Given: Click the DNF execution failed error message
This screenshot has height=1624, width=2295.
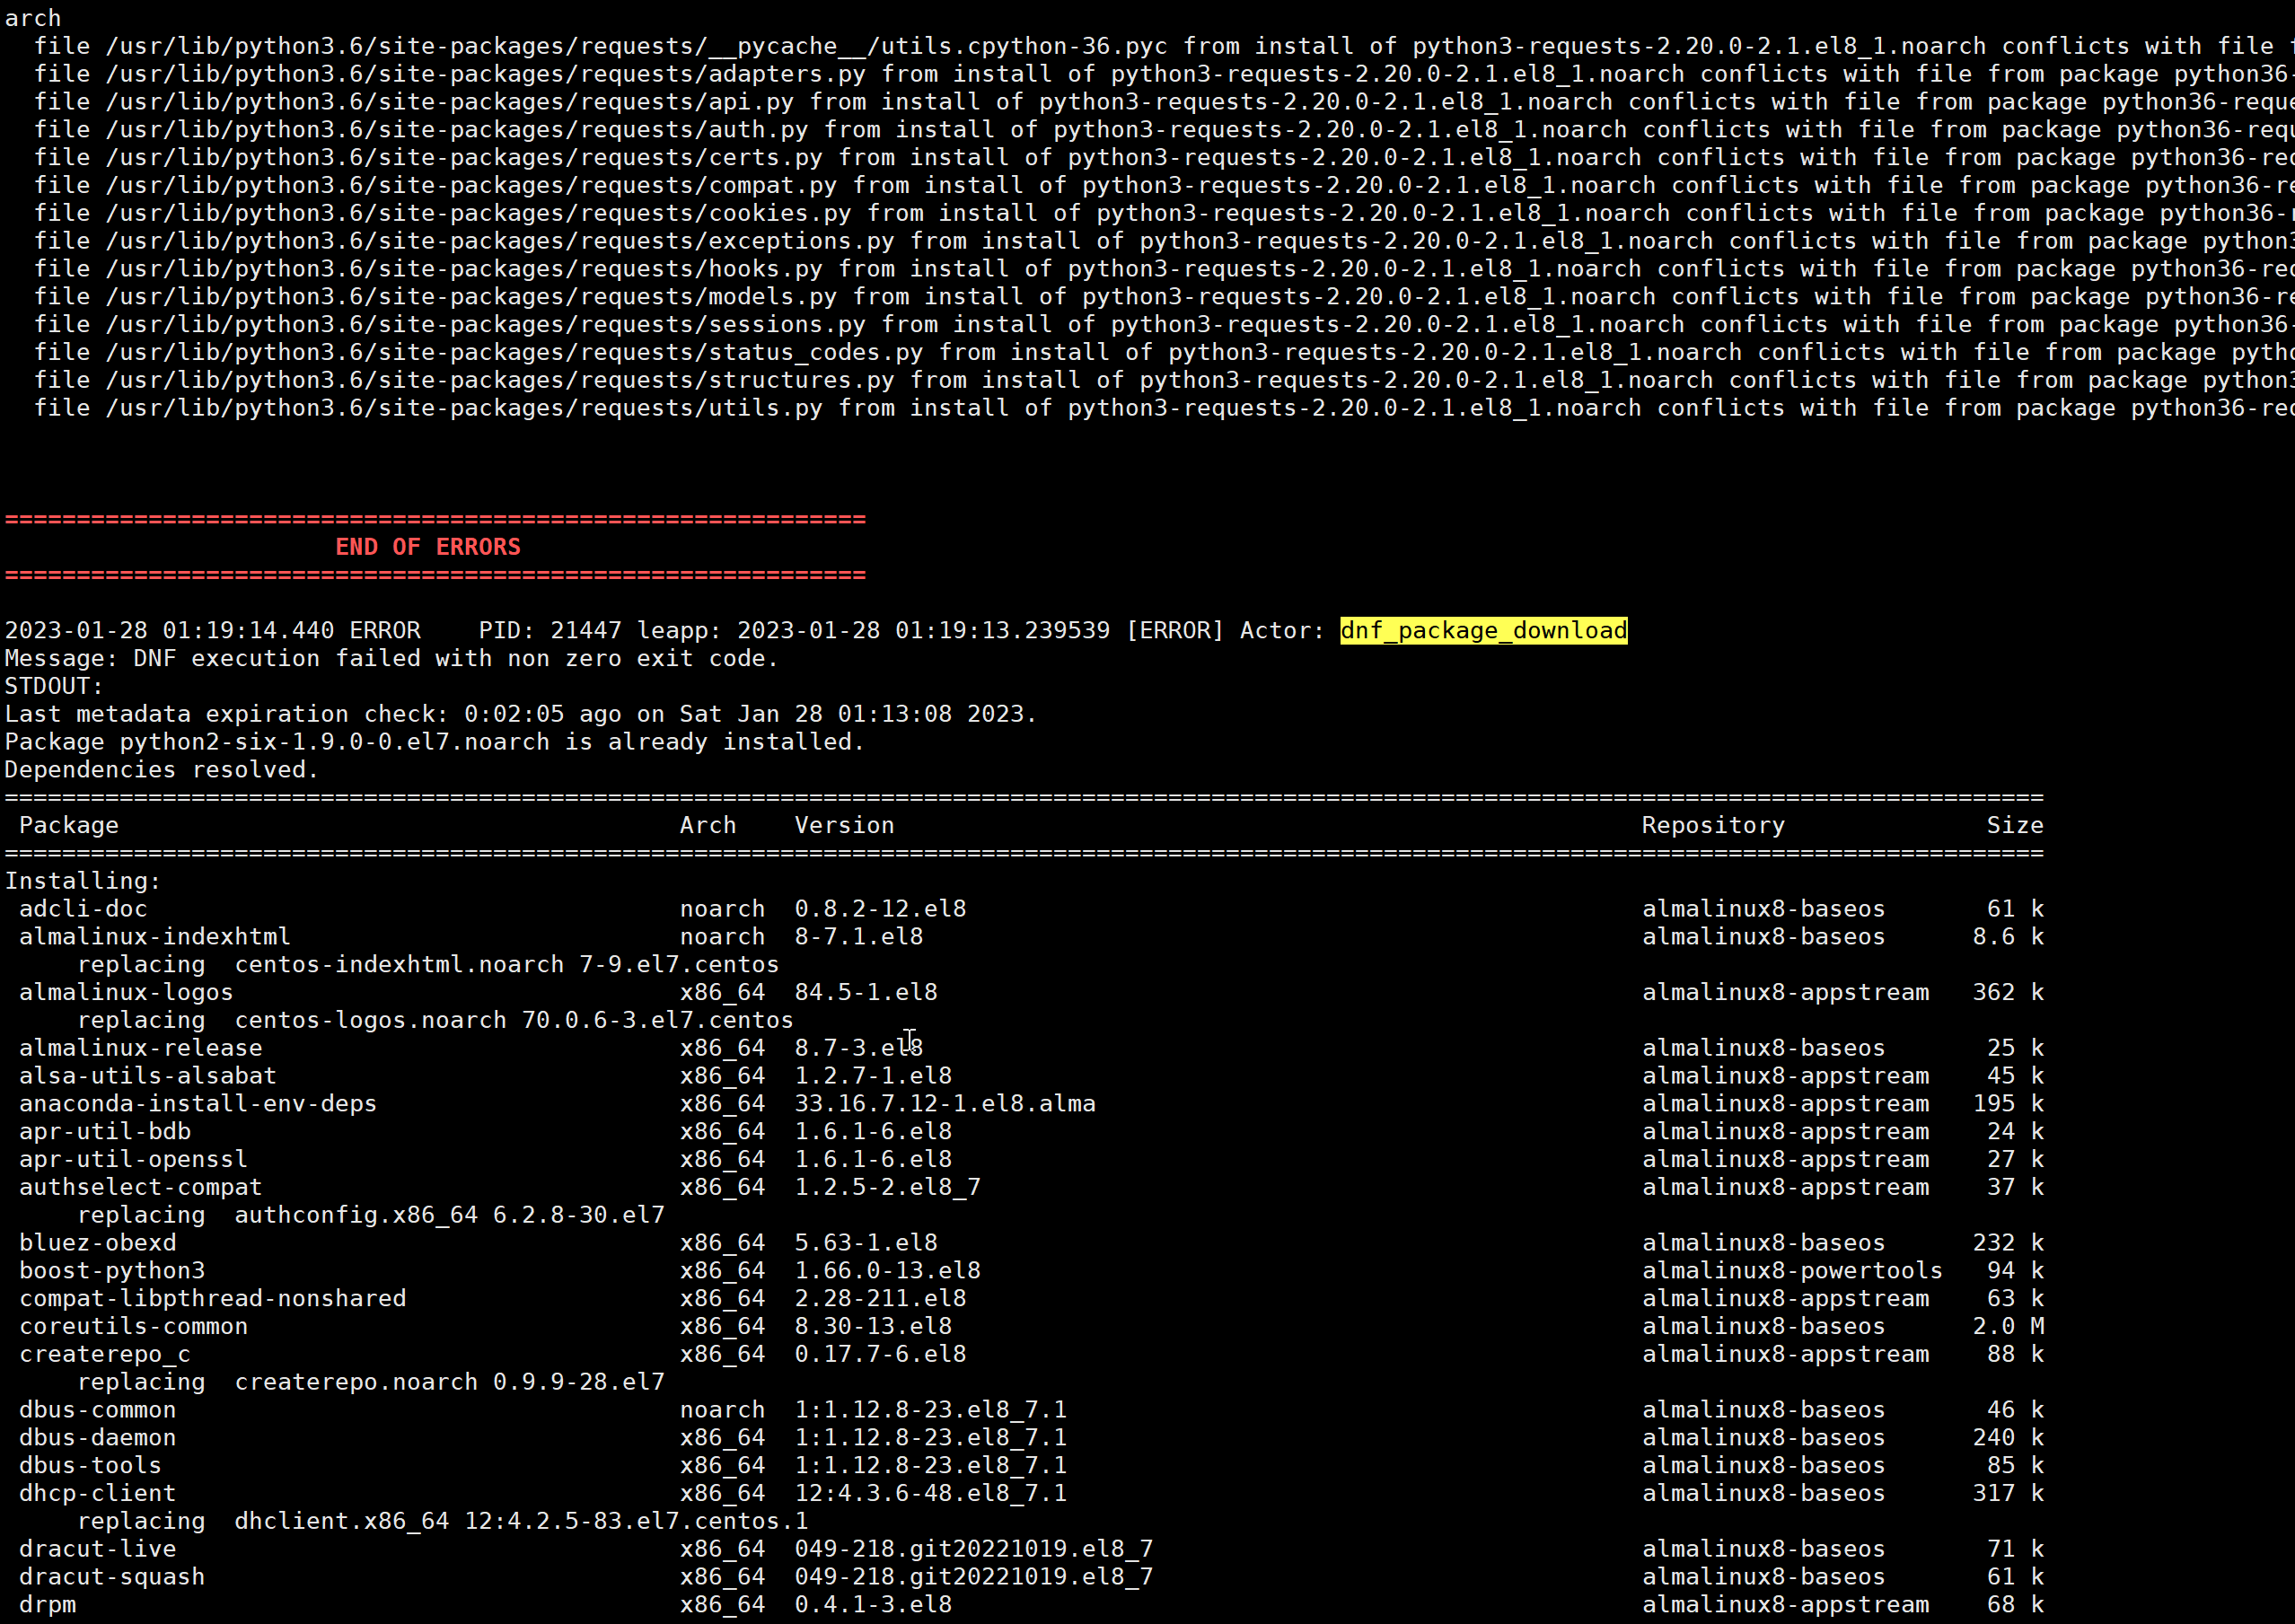Looking at the screenshot, I should click(x=390, y=658).
